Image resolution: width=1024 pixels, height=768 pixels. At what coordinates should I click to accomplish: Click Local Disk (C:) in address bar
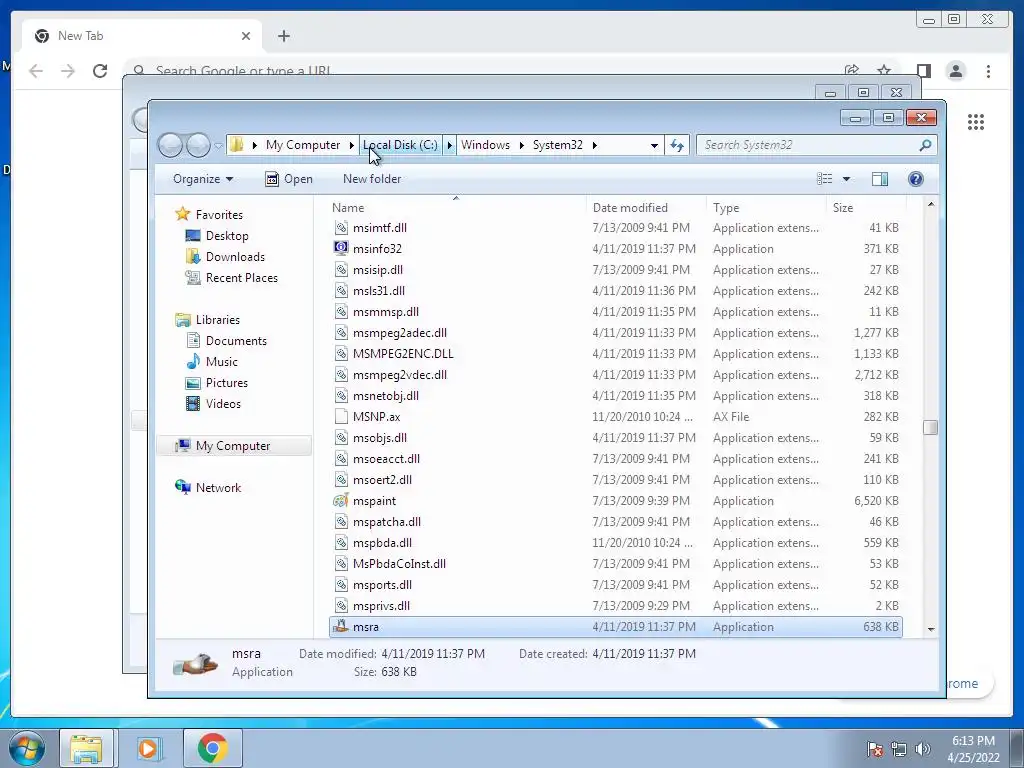click(x=400, y=145)
